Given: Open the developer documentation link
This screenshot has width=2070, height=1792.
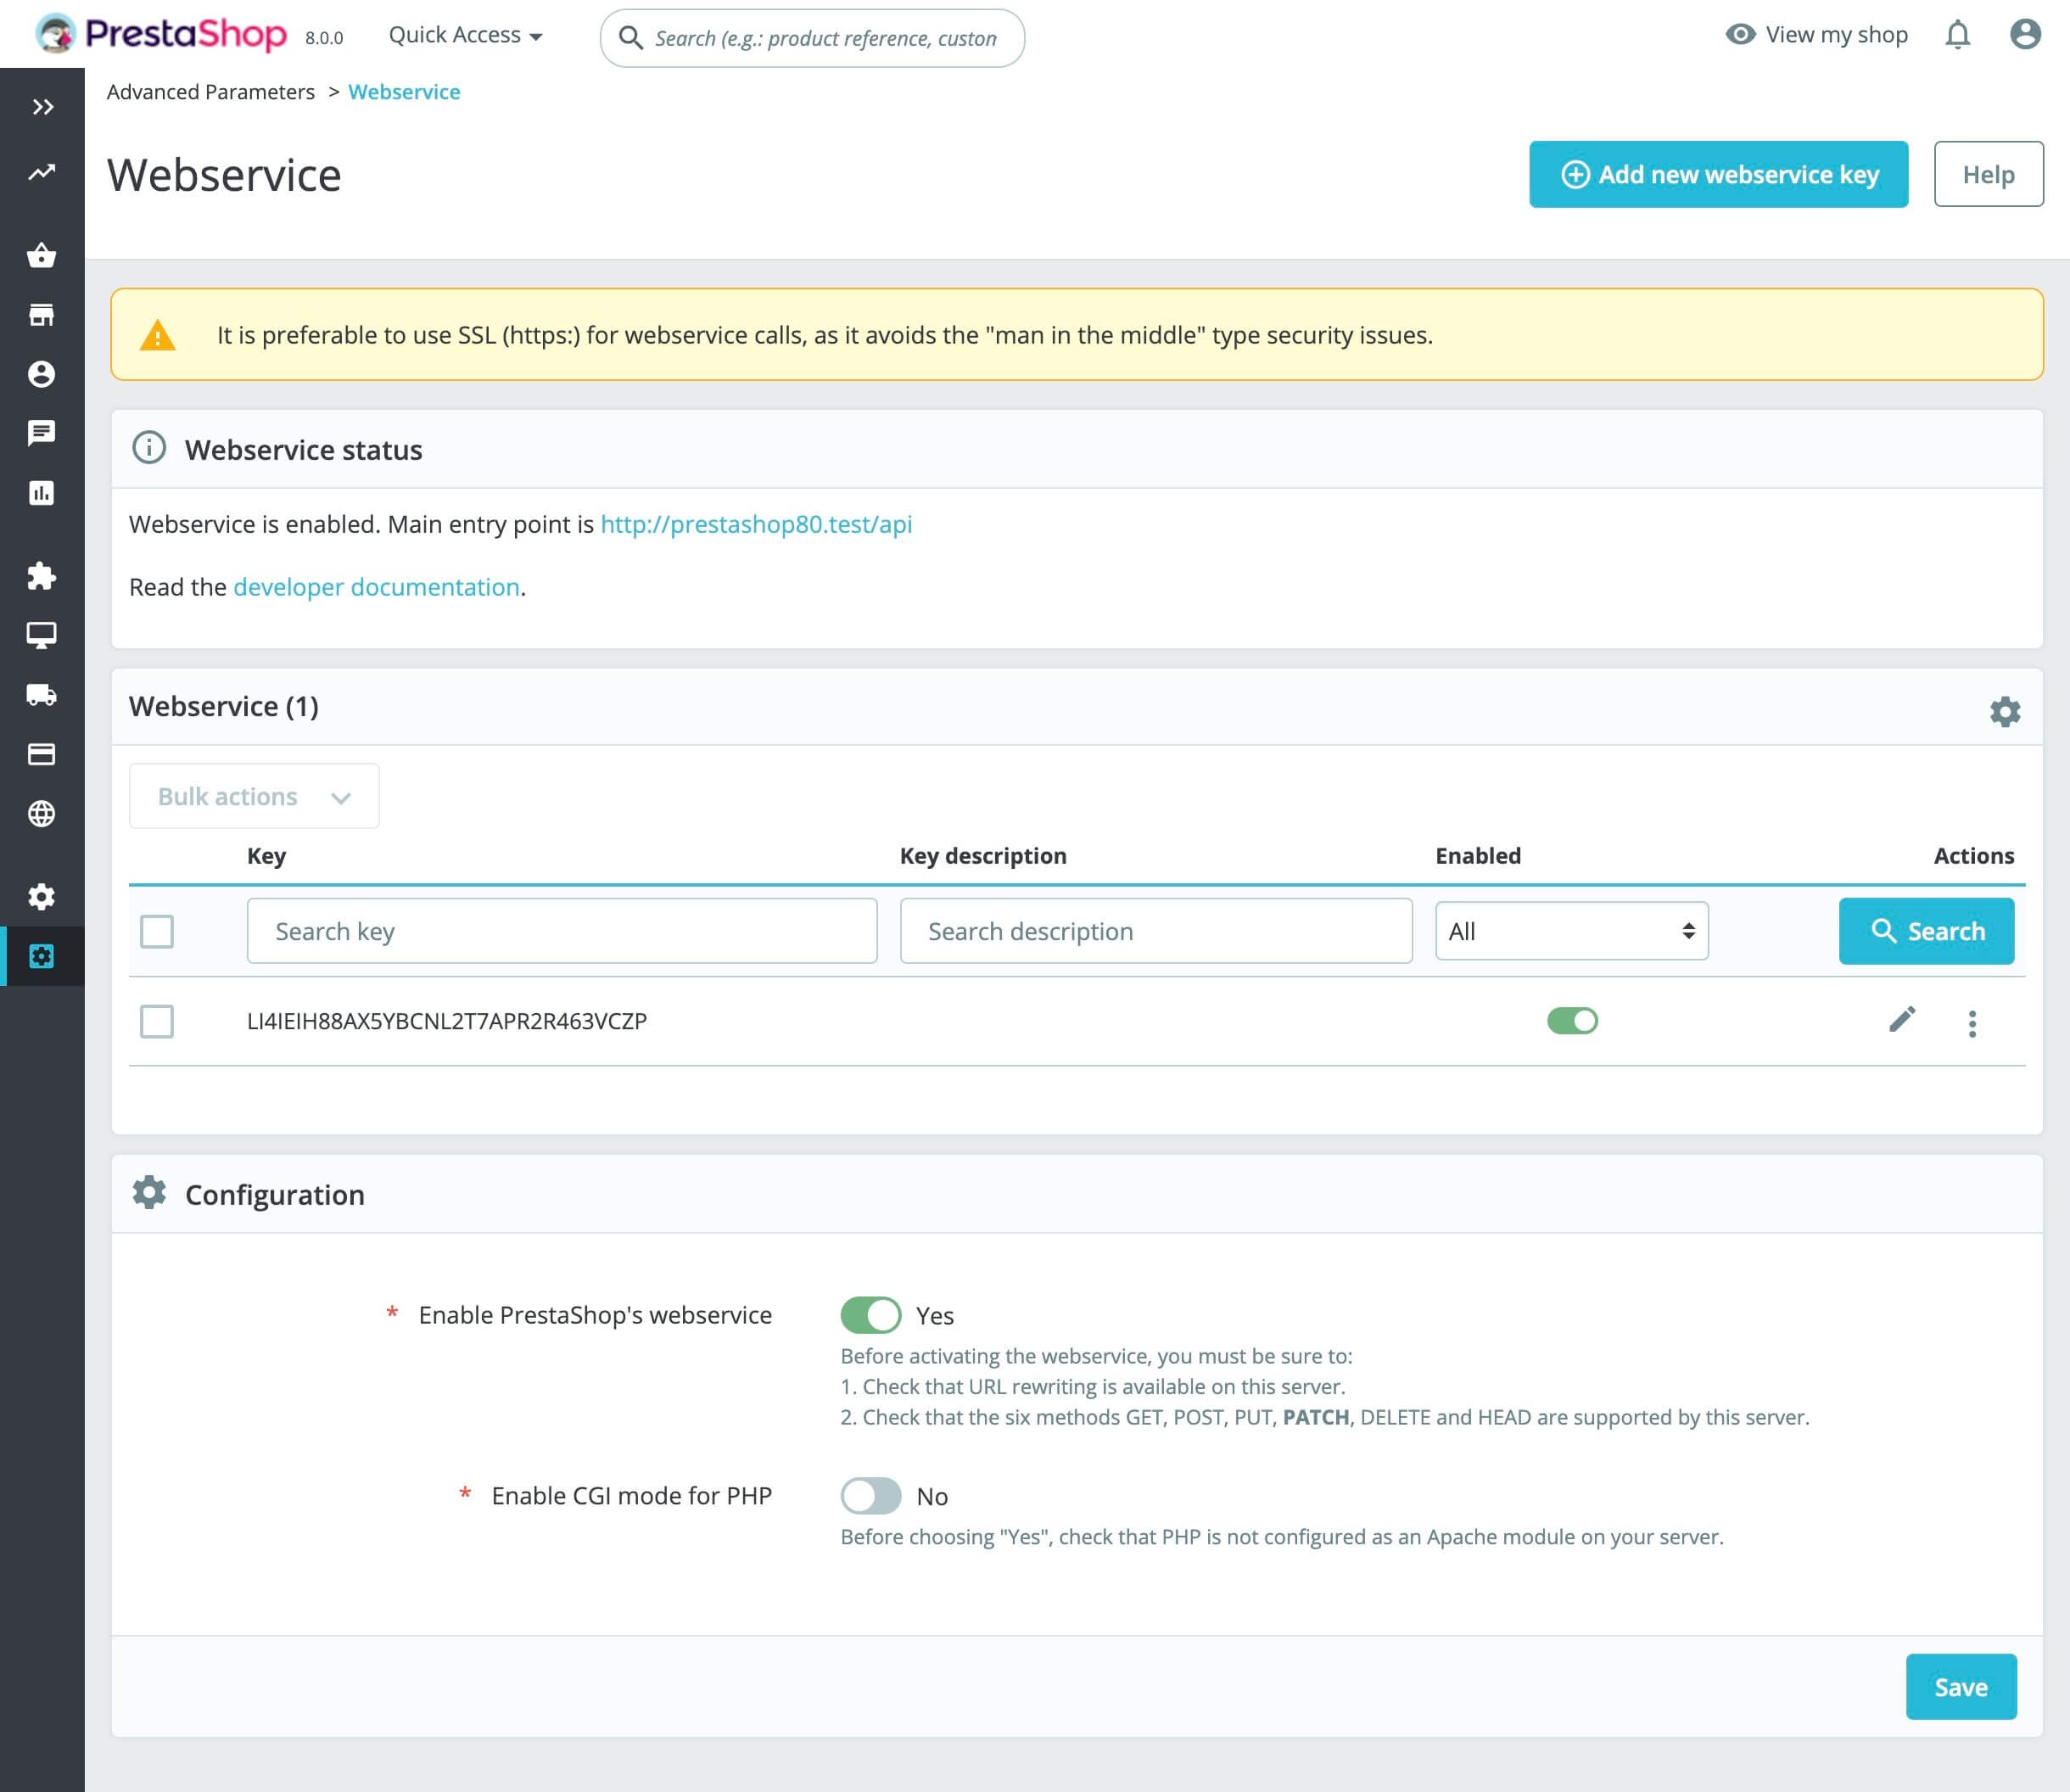Looking at the screenshot, I should (x=376, y=587).
